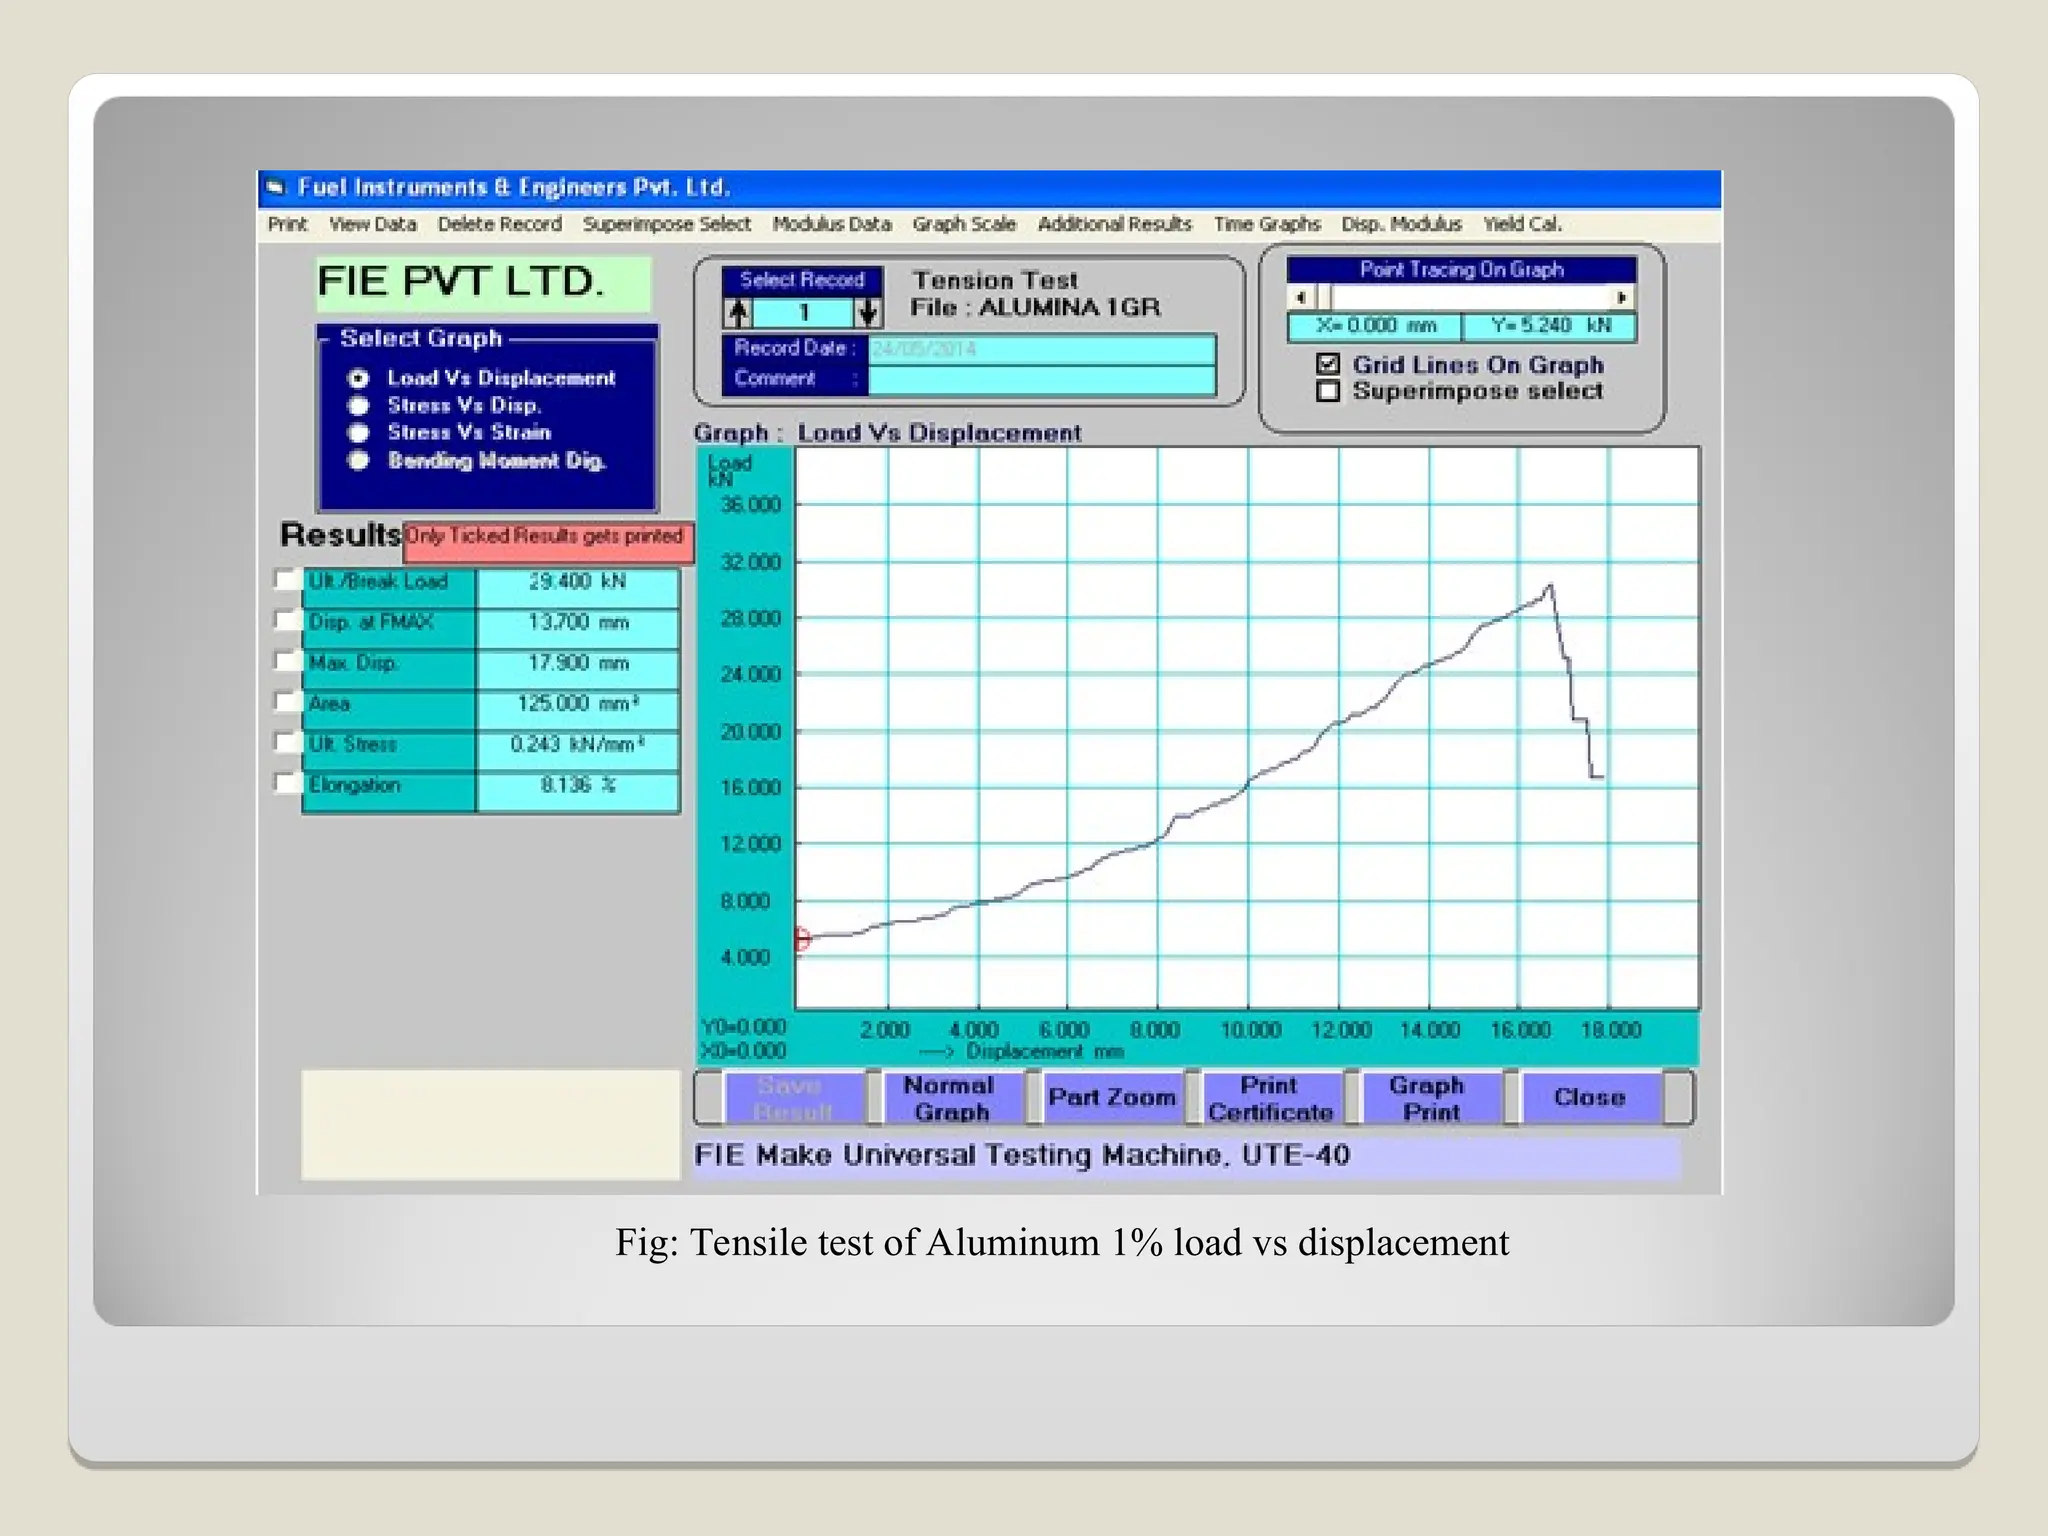Viewport: 2048px width, 1536px height.
Task: Click Point Tracing scrollbar right arrow
Action: point(1622,297)
